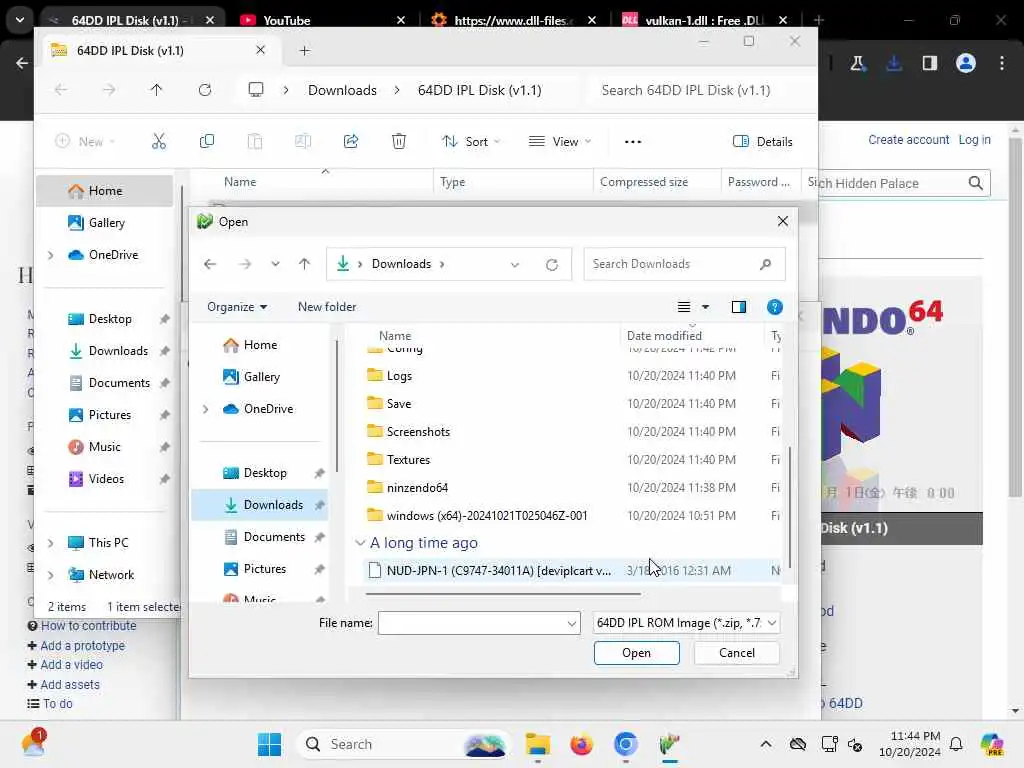Image resolution: width=1024 pixels, height=768 pixels.
Task: Expand This PC in File Explorer sidebar
Action: pos(50,543)
